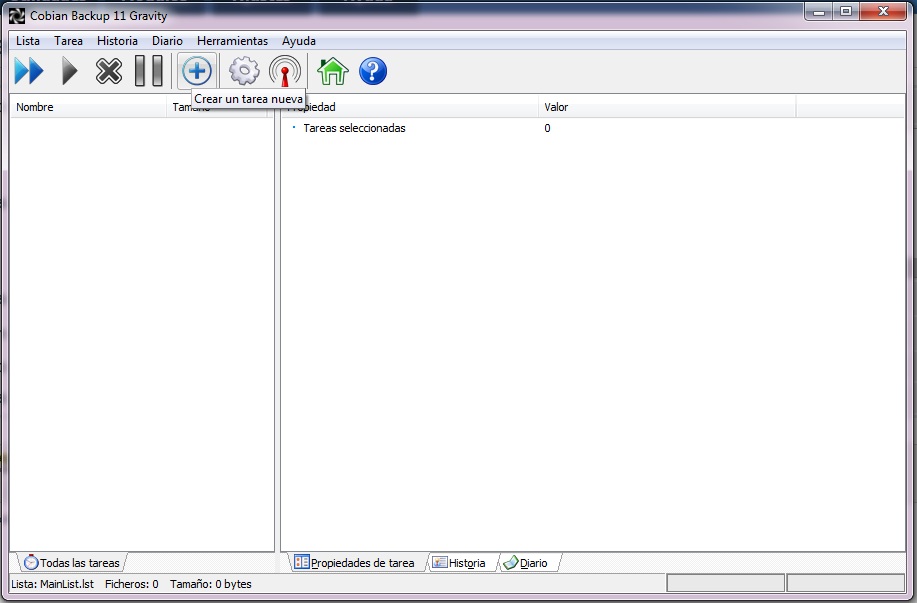The image size is (917, 603).
Task: Open help via blue question mark icon
Action: (x=373, y=71)
